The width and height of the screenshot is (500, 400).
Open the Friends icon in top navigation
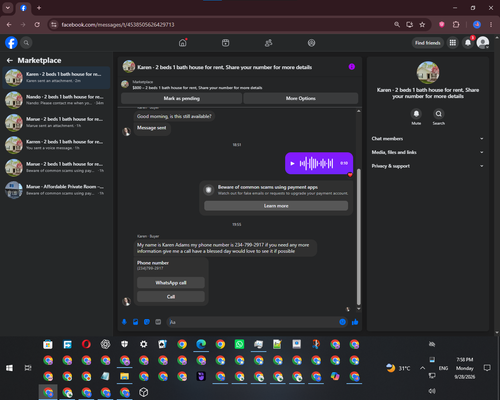[x=268, y=43]
